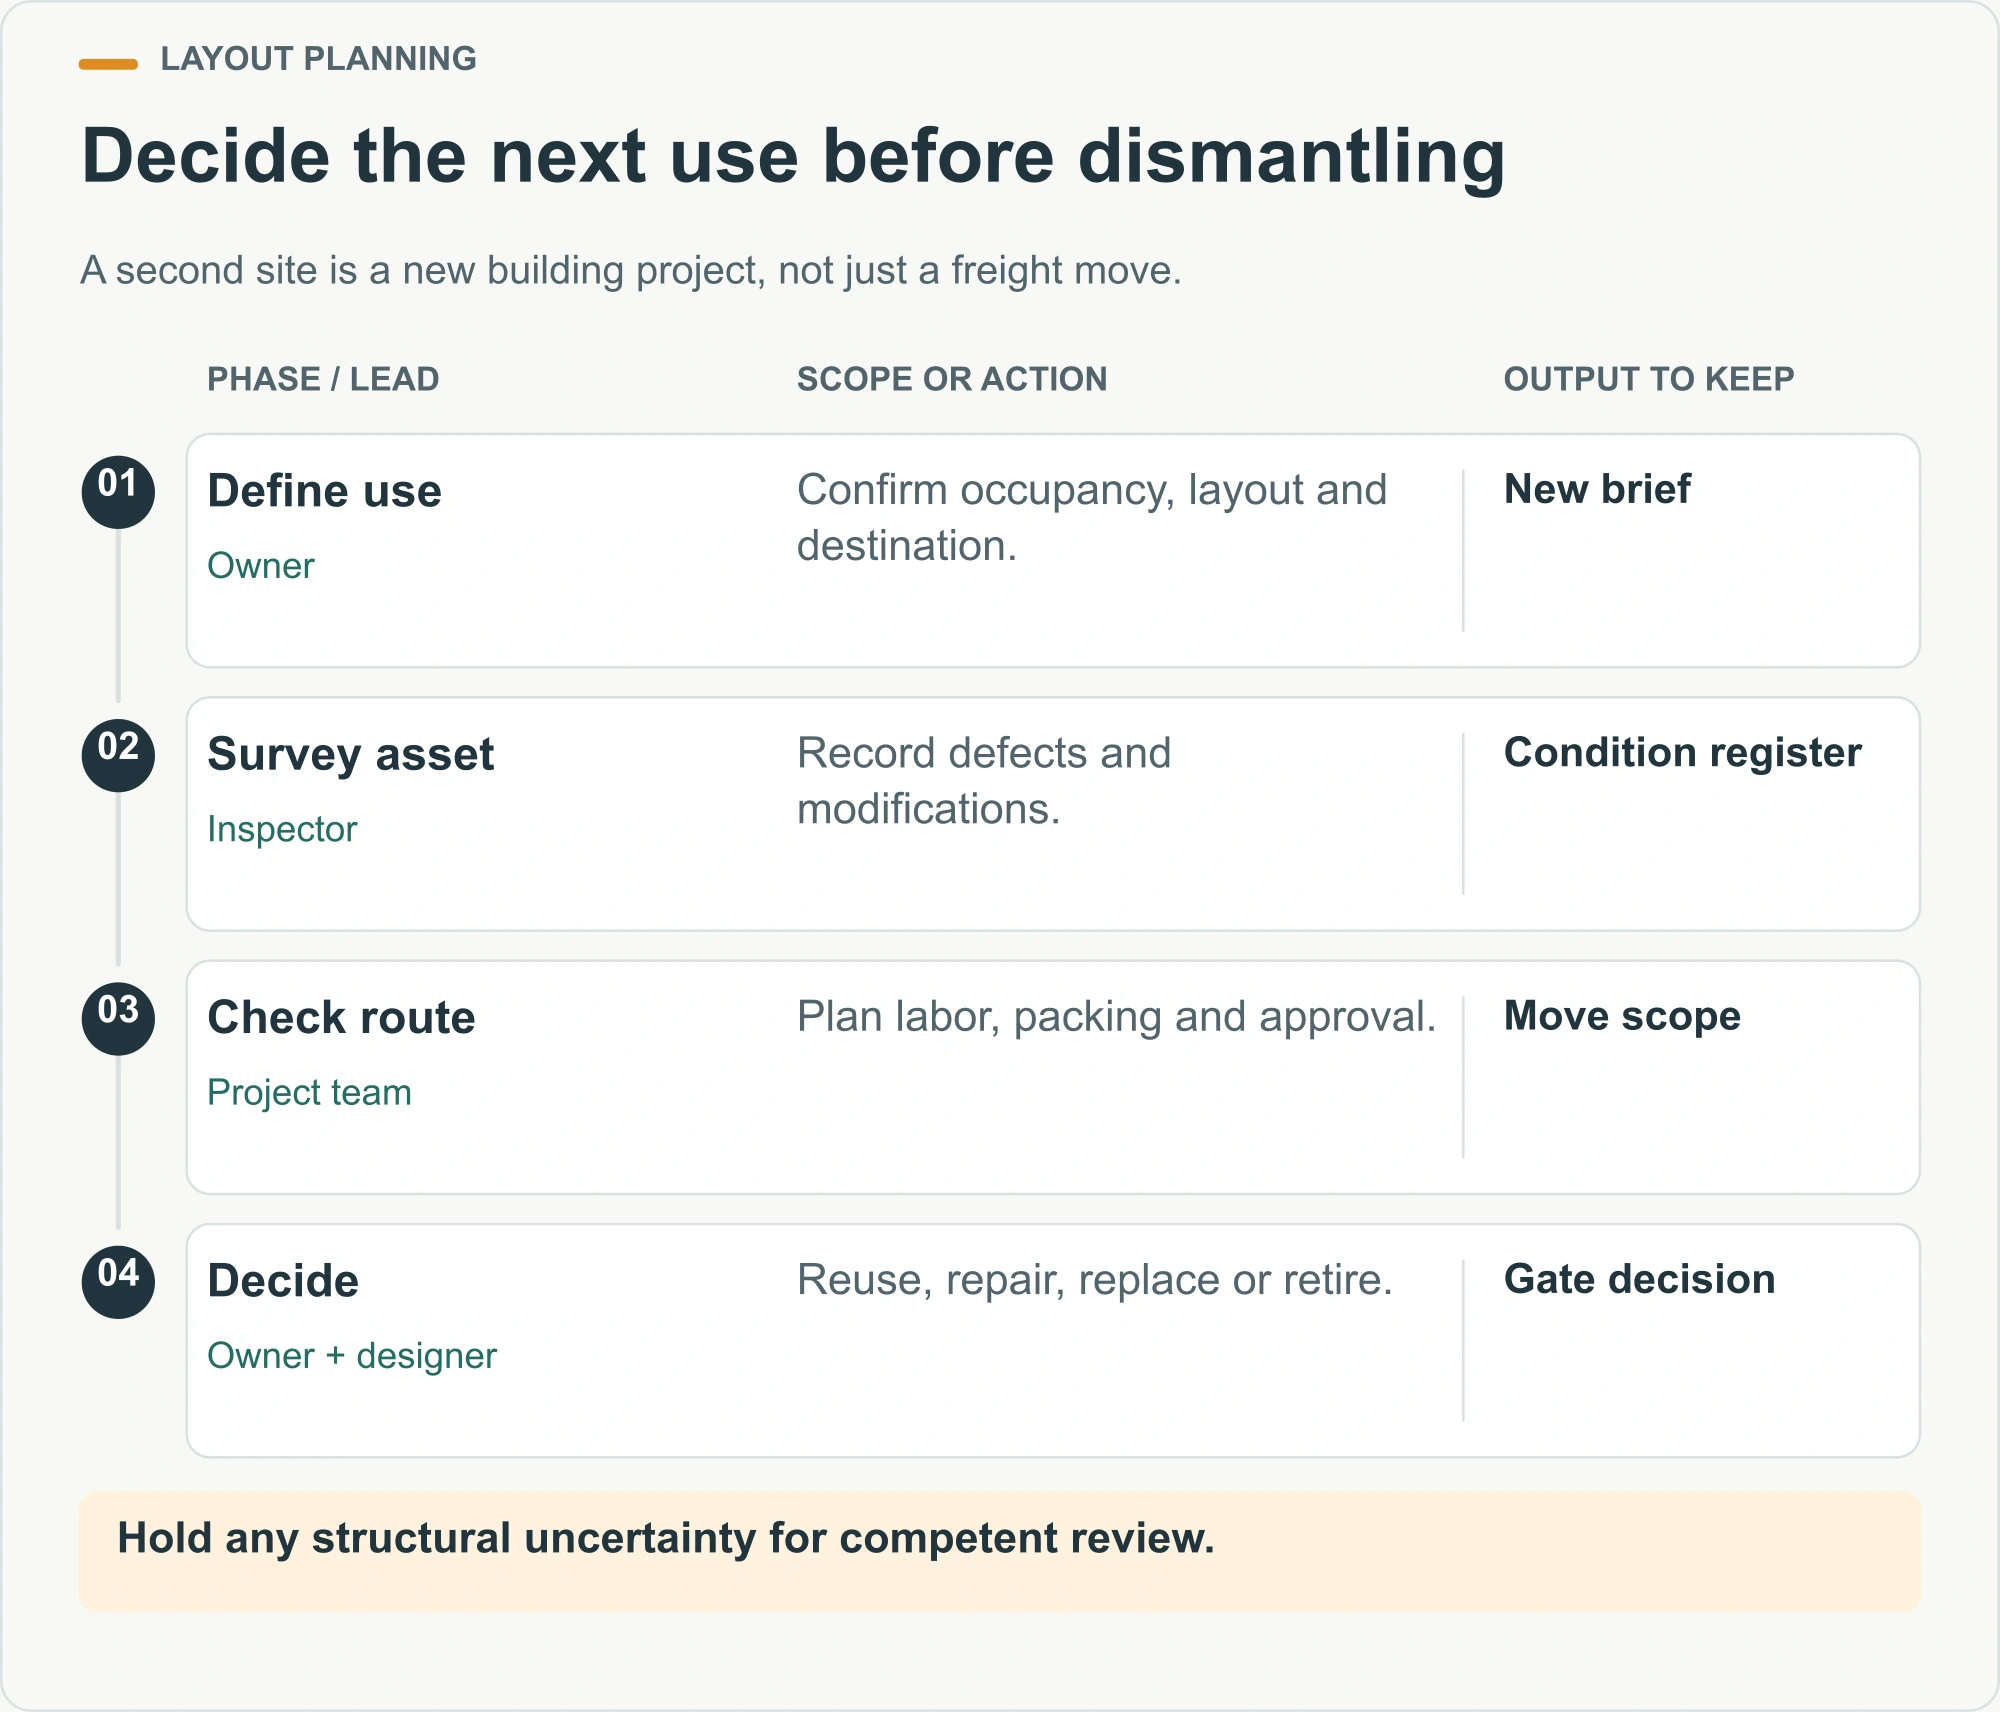2000x1712 pixels.
Task: Click the 'OUTPUT TO KEEP' column header
Action: click(x=1649, y=379)
